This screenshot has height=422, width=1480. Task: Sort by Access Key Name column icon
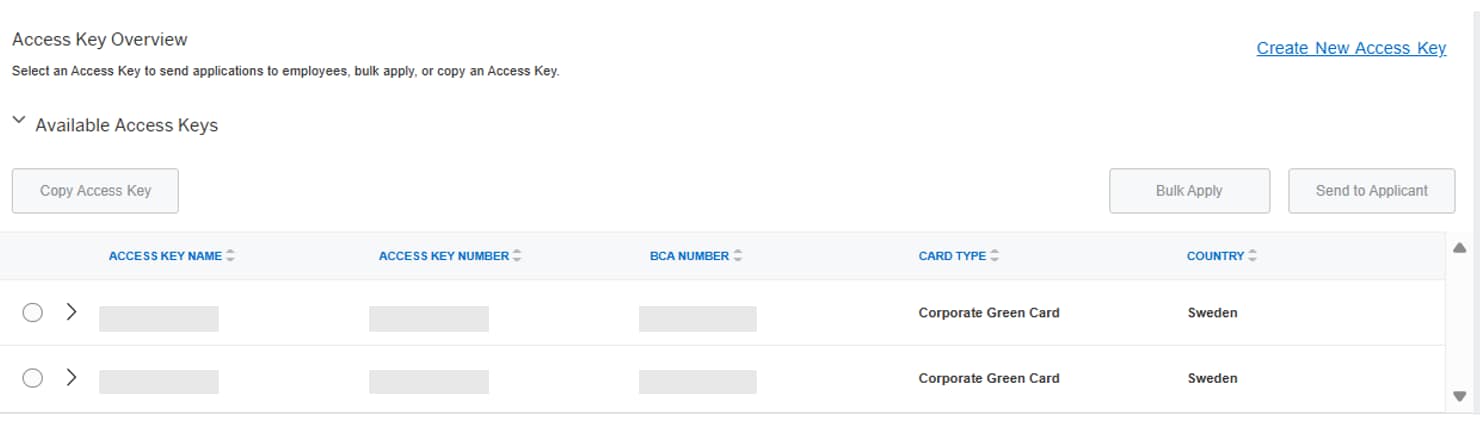[231, 256]
